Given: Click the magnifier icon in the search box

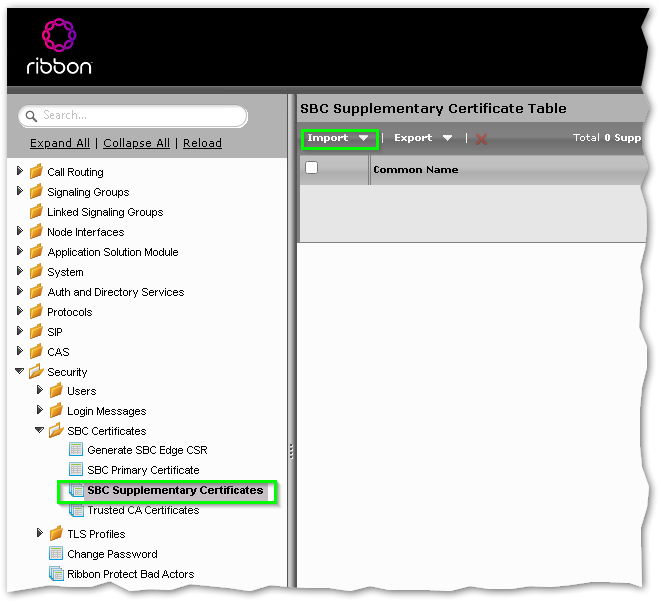Looking at the screenshot, I should coord(31,116).
